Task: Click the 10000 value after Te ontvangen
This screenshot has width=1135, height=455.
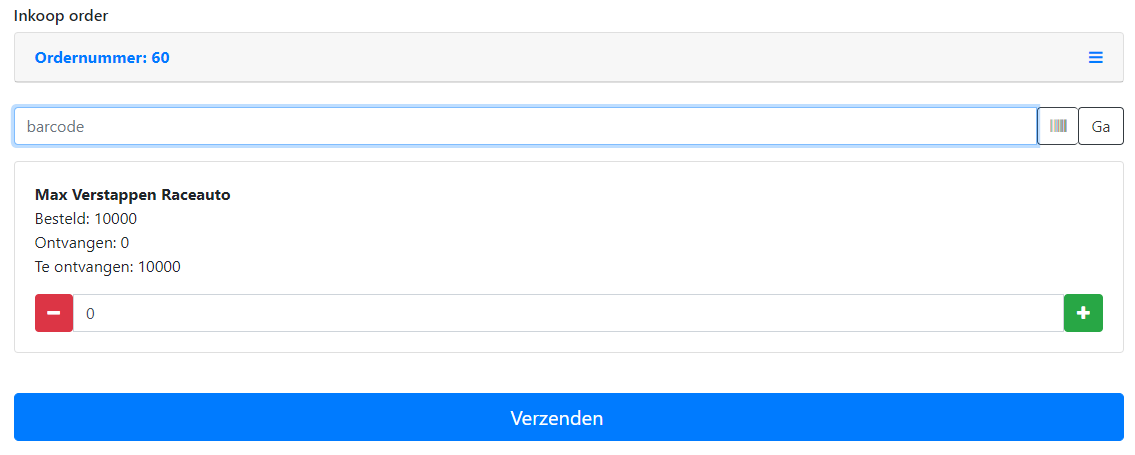Action: click(x=159, y=267)
